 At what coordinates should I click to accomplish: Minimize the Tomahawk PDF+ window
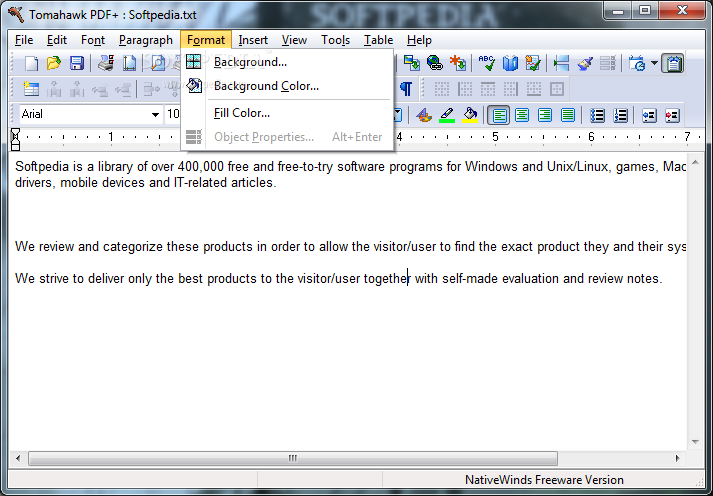coord(618,10)
